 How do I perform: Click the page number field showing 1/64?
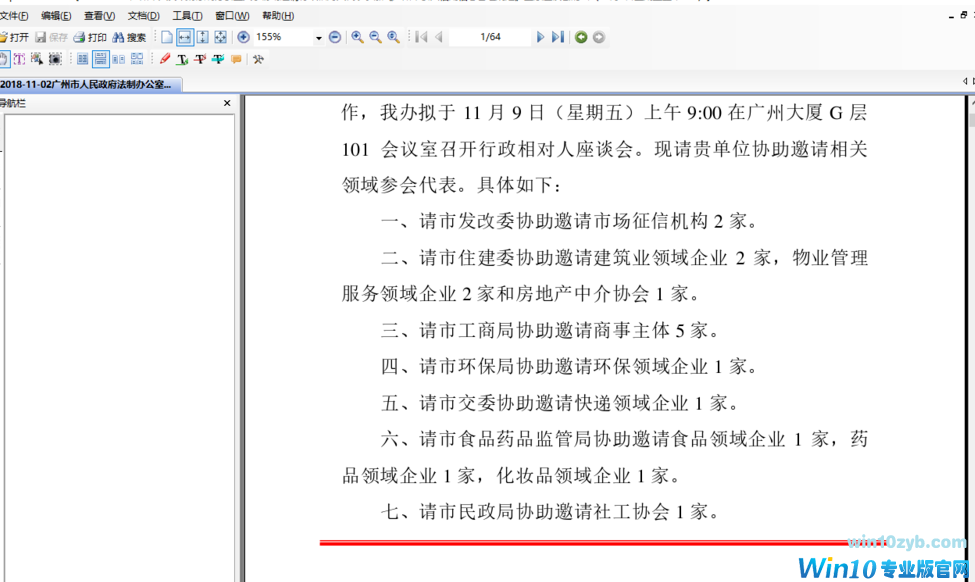(490, 37)
